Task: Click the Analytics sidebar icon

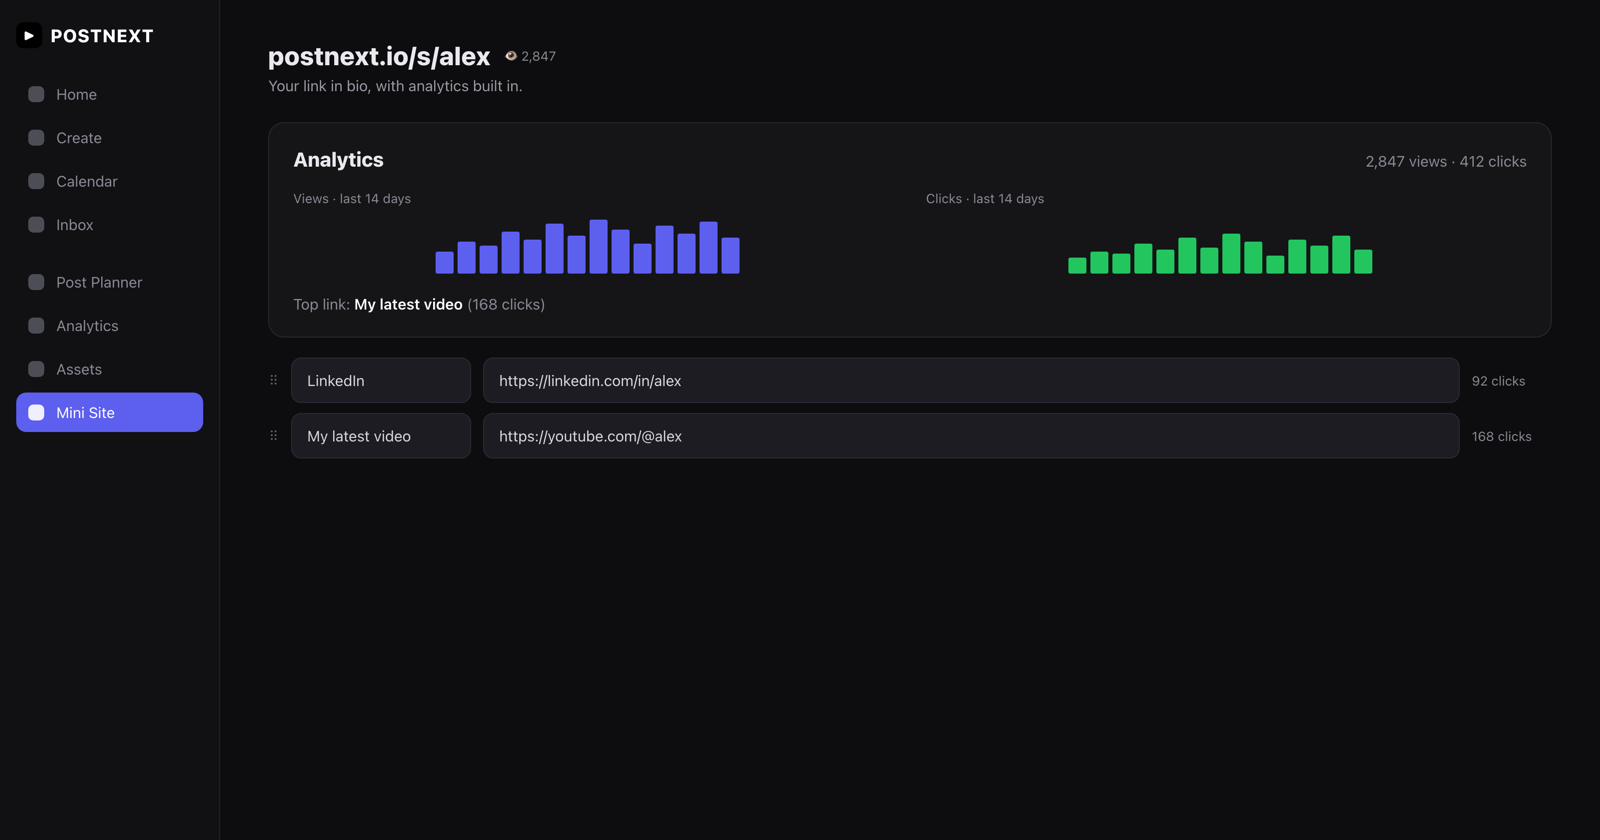Action: coord(36,326)
